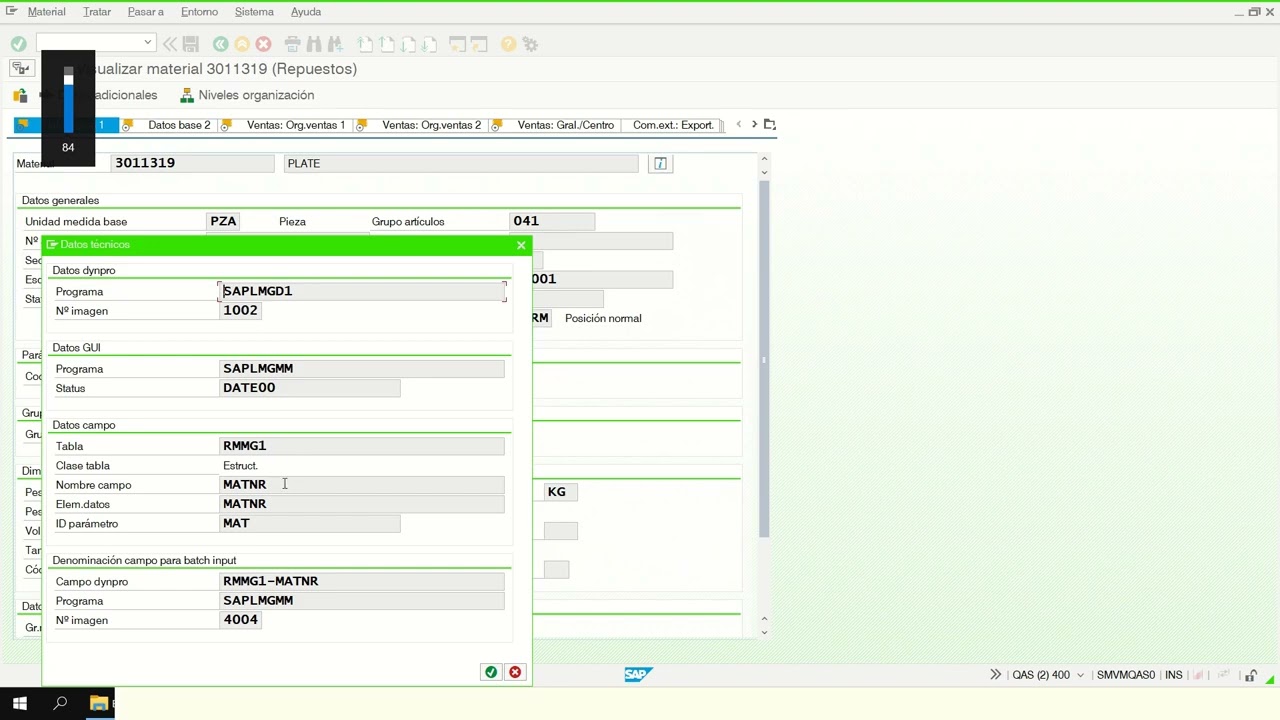Viewport: 1280px width, 720px height.
Task: Open the Material menu
Action: 47,12
